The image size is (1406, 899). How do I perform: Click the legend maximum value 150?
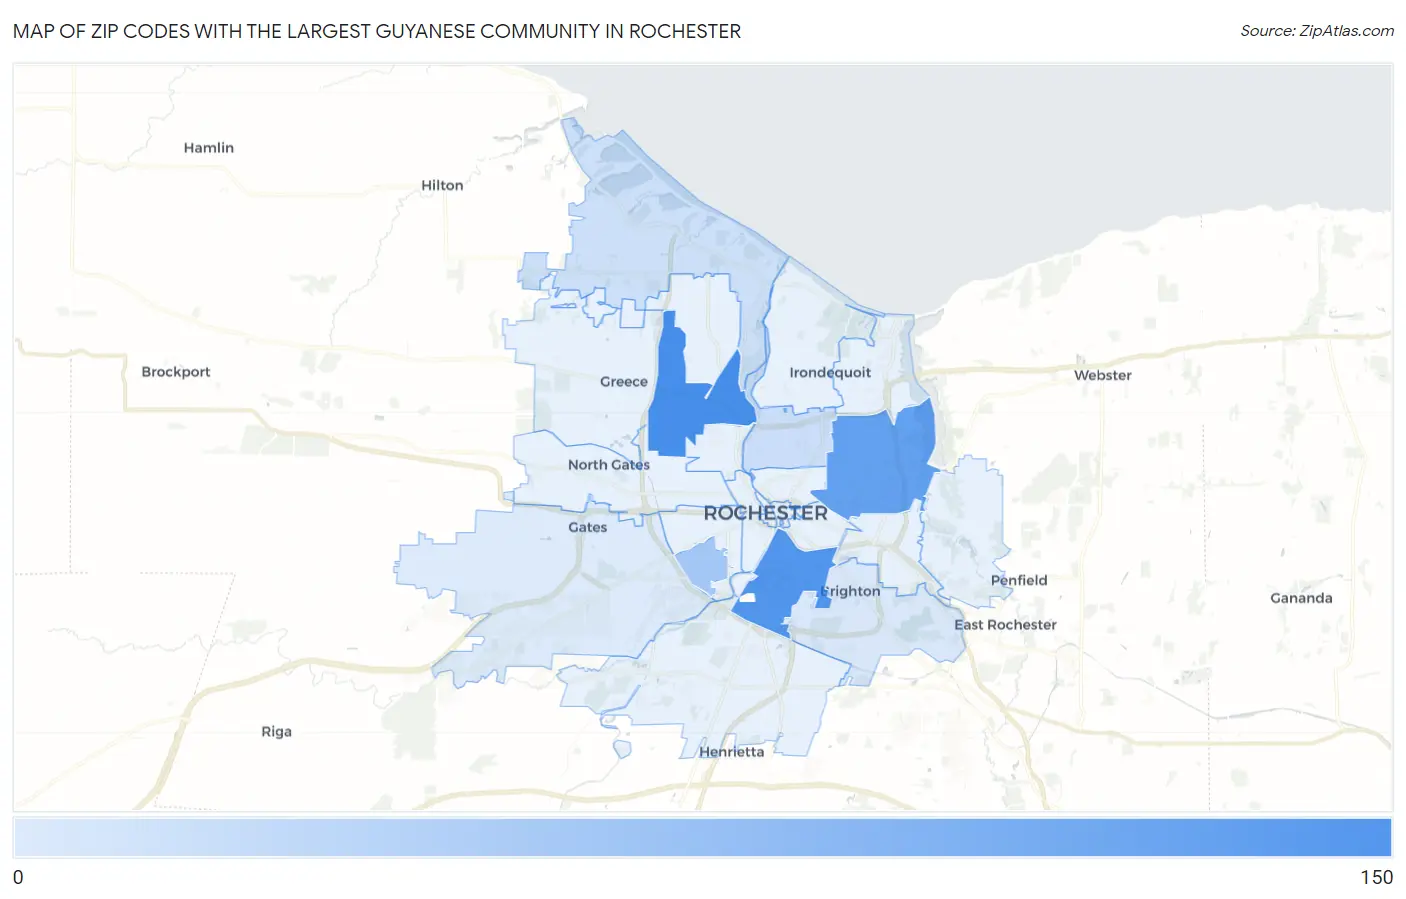point(1376,877)
